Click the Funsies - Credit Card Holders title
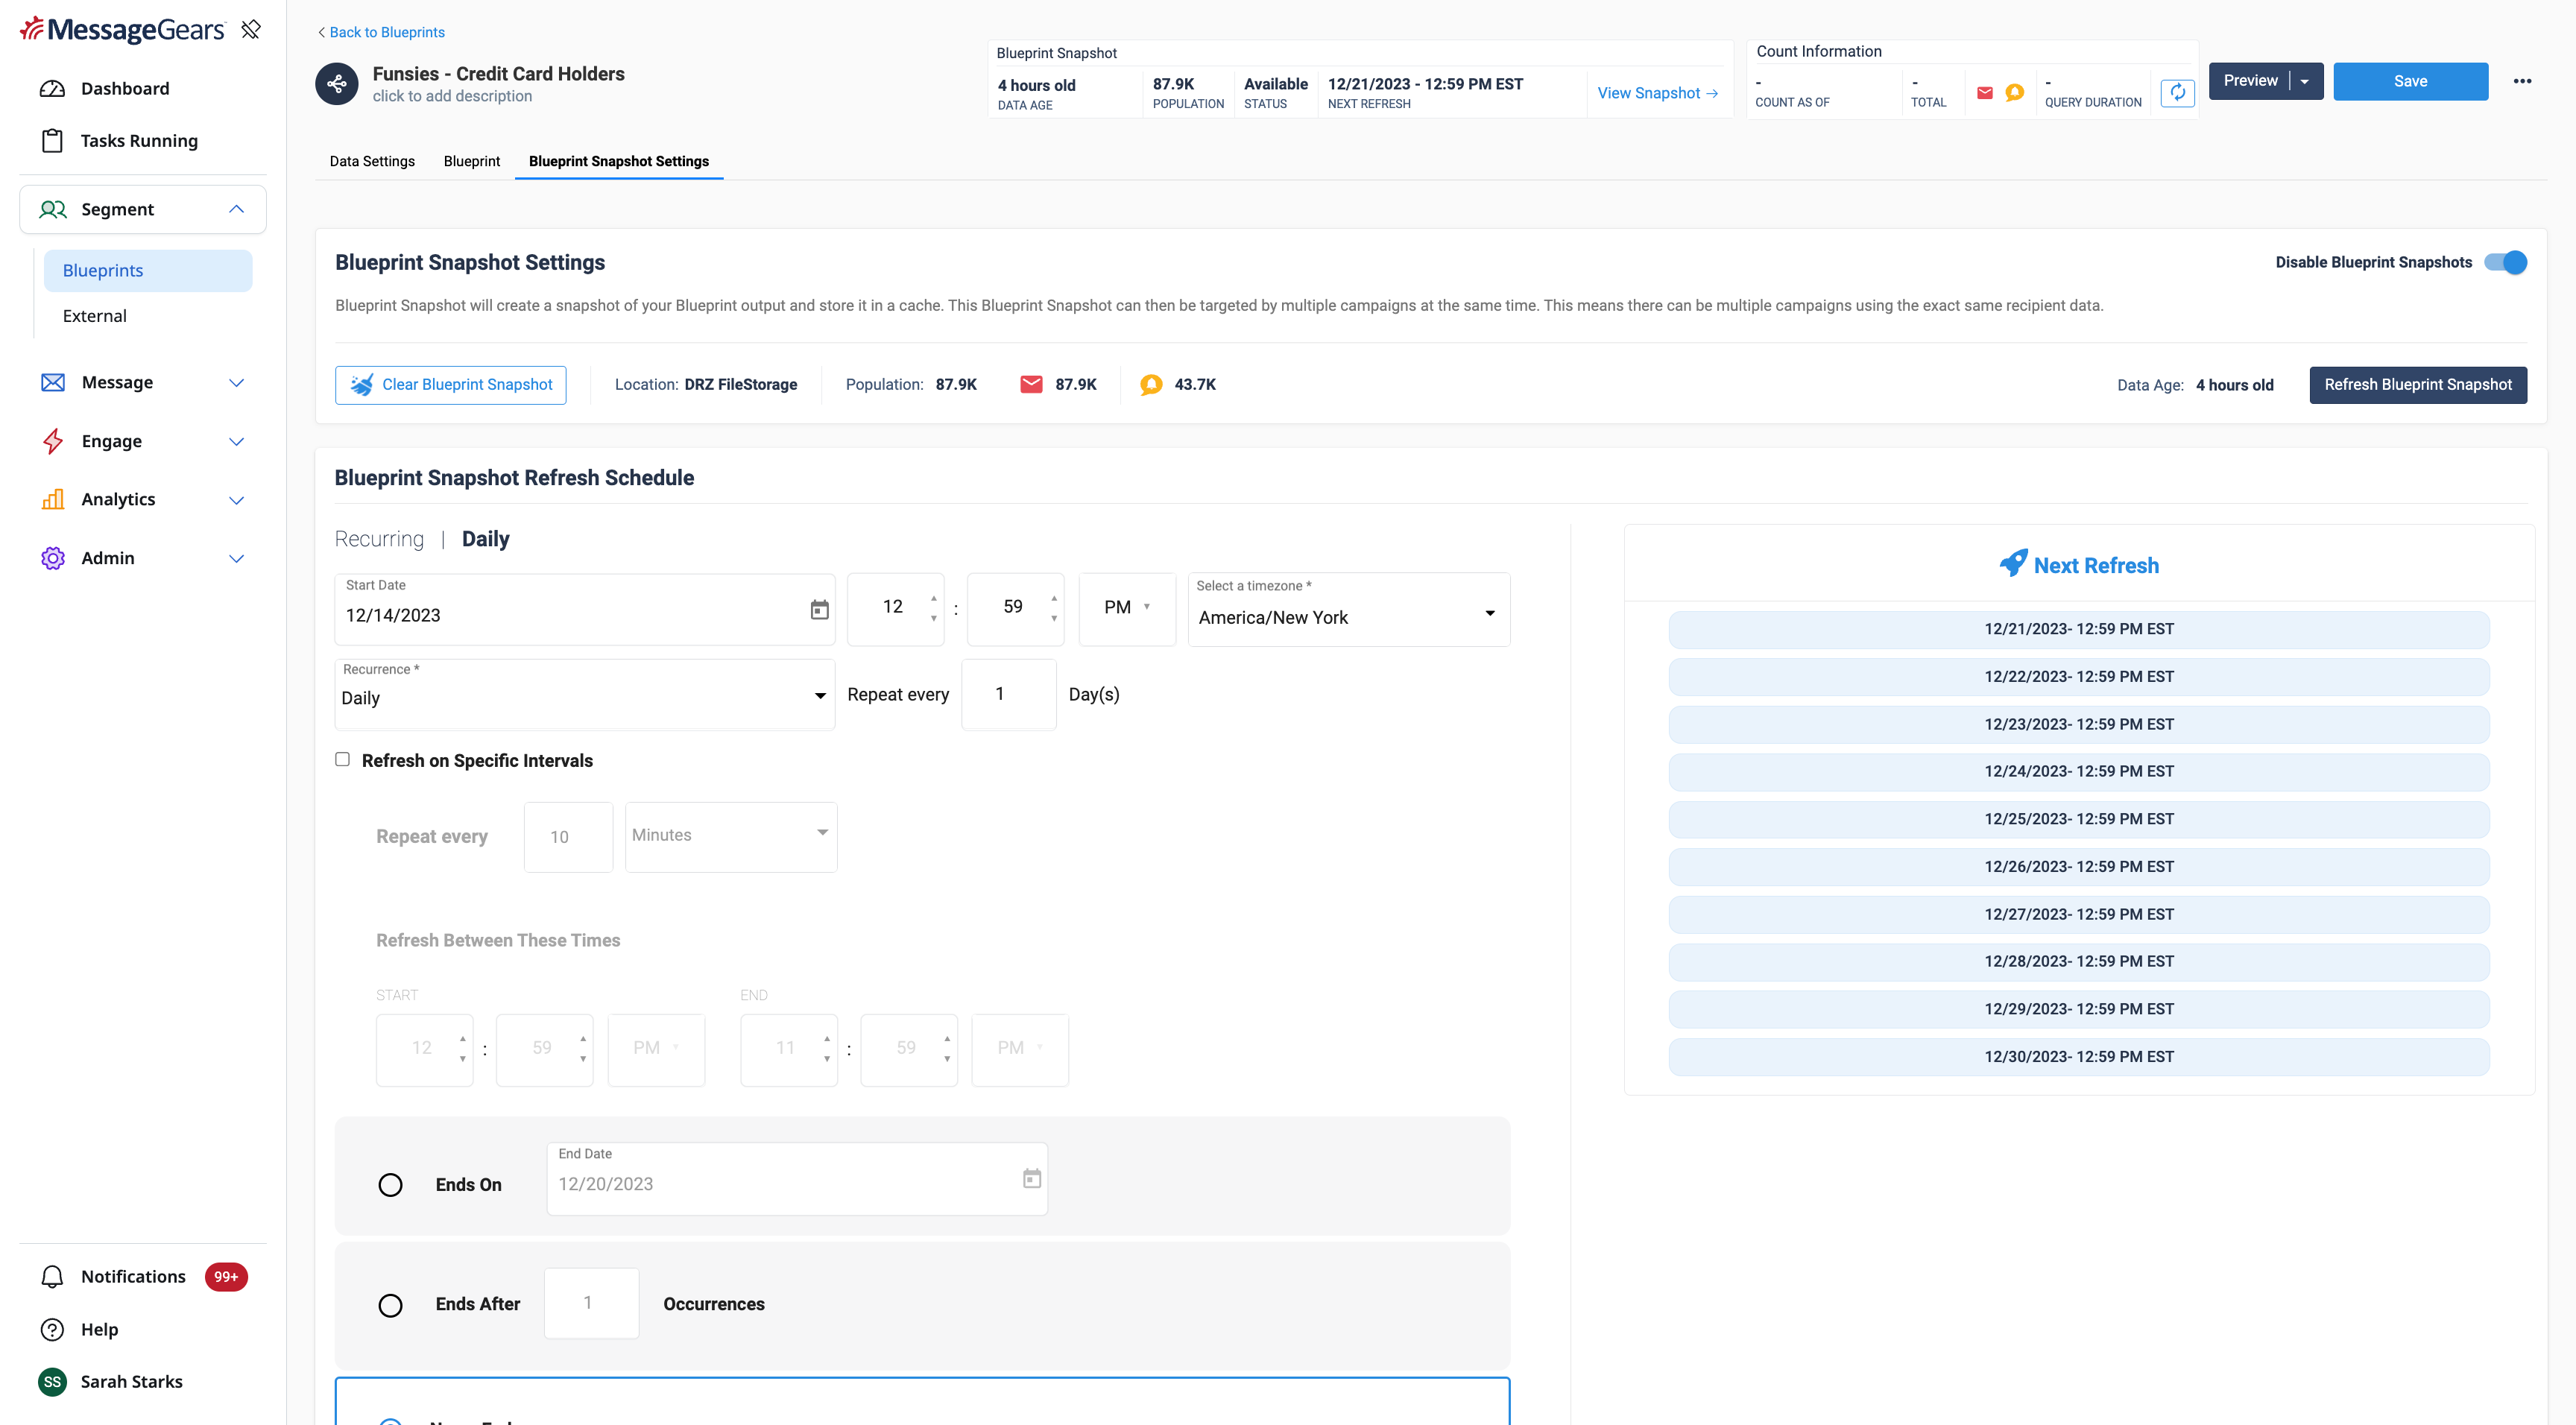Image resolution: width=2576 pixels, height=1425 pixels. point(498,73)
